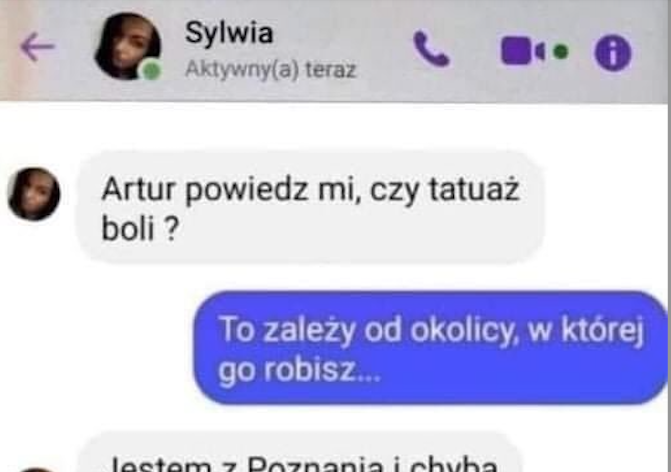Click the small avatar beside the tatuaż message

tap(34, 194)
